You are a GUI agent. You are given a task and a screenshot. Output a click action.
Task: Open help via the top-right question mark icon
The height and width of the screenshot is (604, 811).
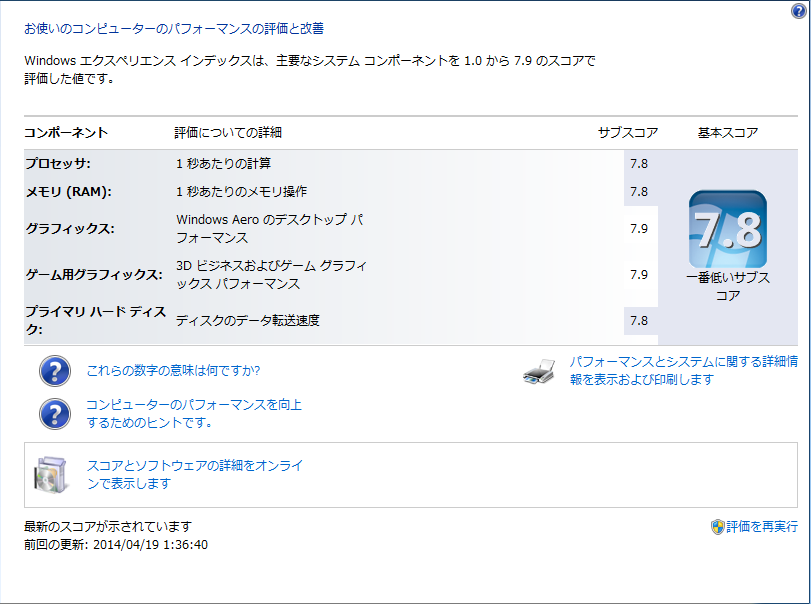(799, 11)
